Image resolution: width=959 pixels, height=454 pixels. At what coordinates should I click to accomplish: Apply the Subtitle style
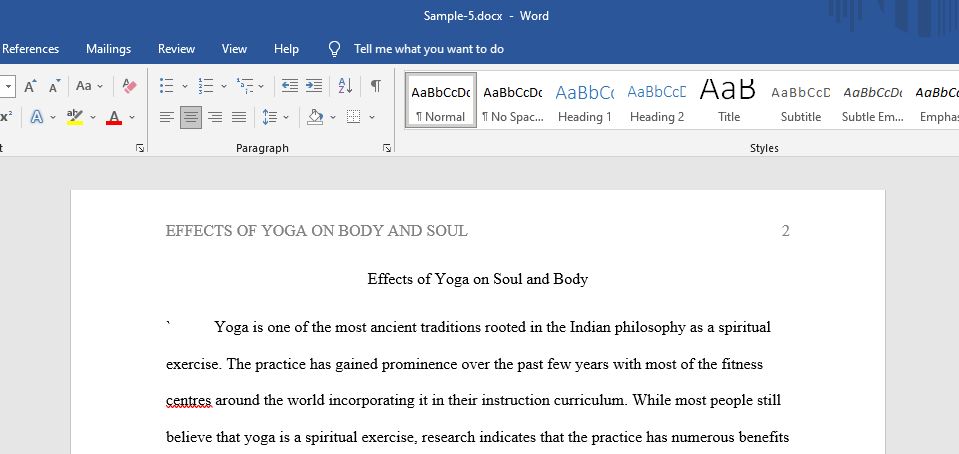pos(801,100)
